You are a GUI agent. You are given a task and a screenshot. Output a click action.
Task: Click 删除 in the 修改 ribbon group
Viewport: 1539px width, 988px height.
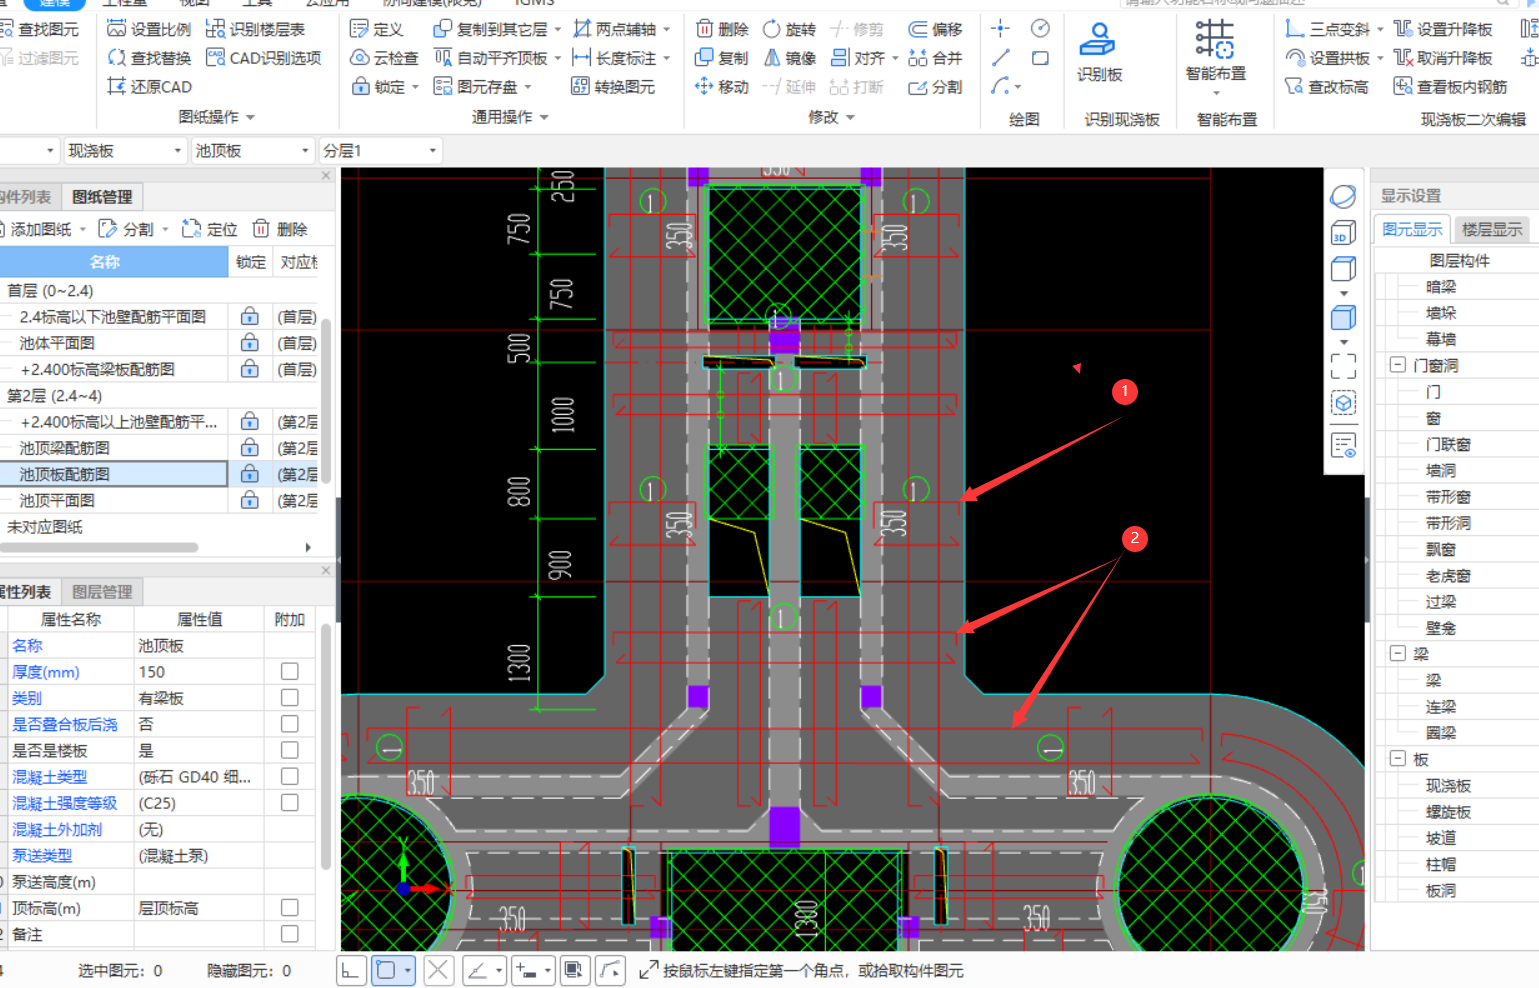coord(721,29)
